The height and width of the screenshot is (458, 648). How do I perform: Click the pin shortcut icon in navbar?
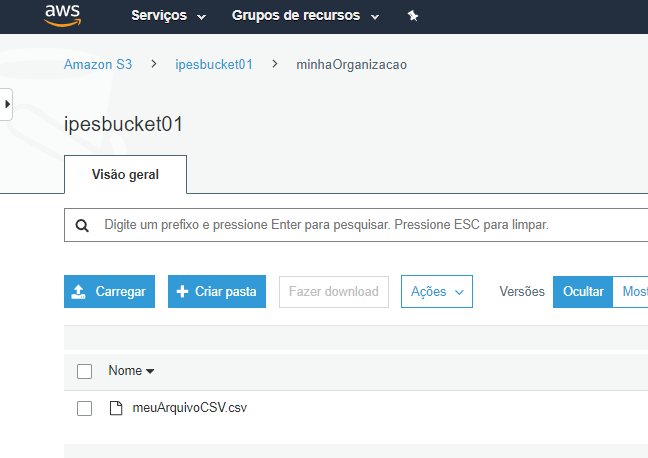(413, 17)
